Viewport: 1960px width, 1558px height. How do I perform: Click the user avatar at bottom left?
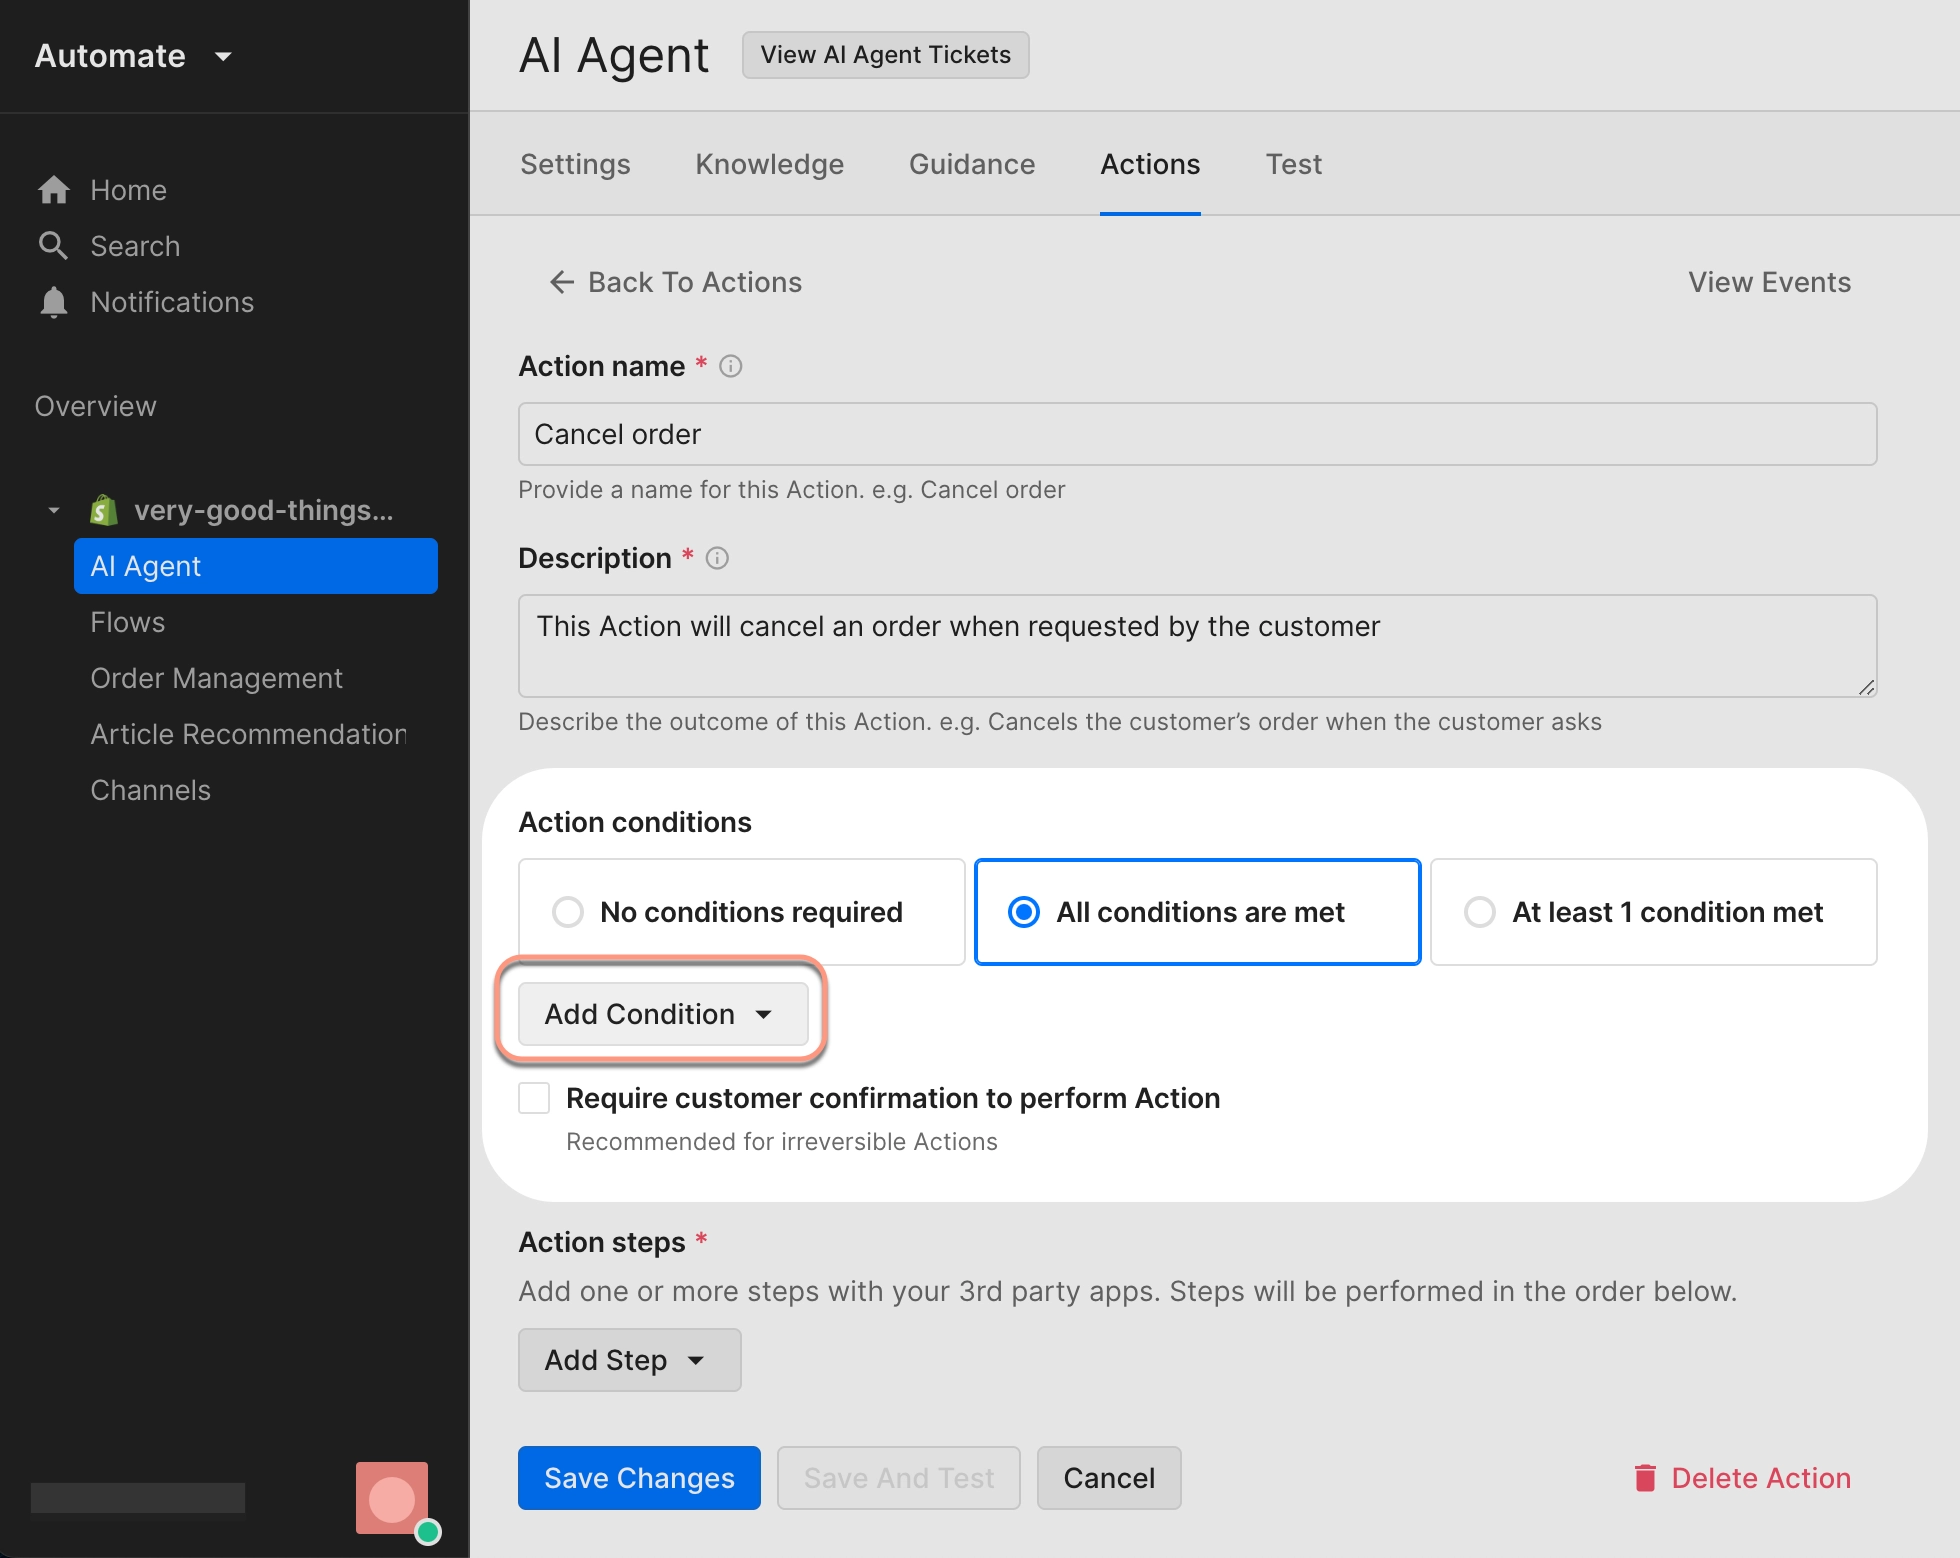(x=392, y=1498)
